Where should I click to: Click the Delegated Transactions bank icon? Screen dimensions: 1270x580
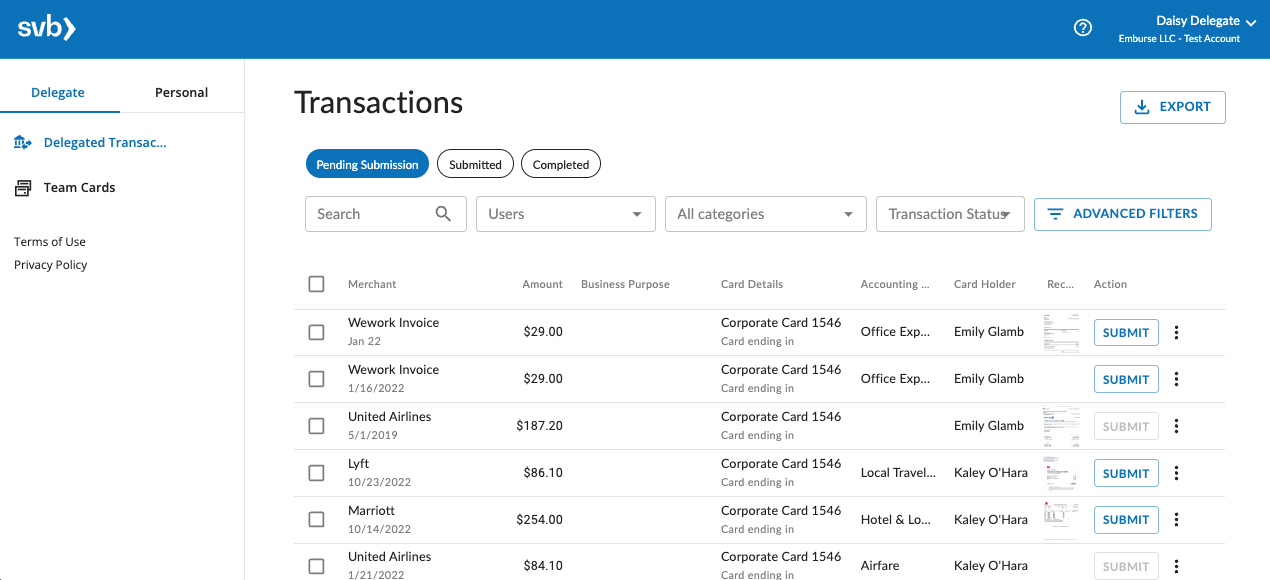[23, 143]
